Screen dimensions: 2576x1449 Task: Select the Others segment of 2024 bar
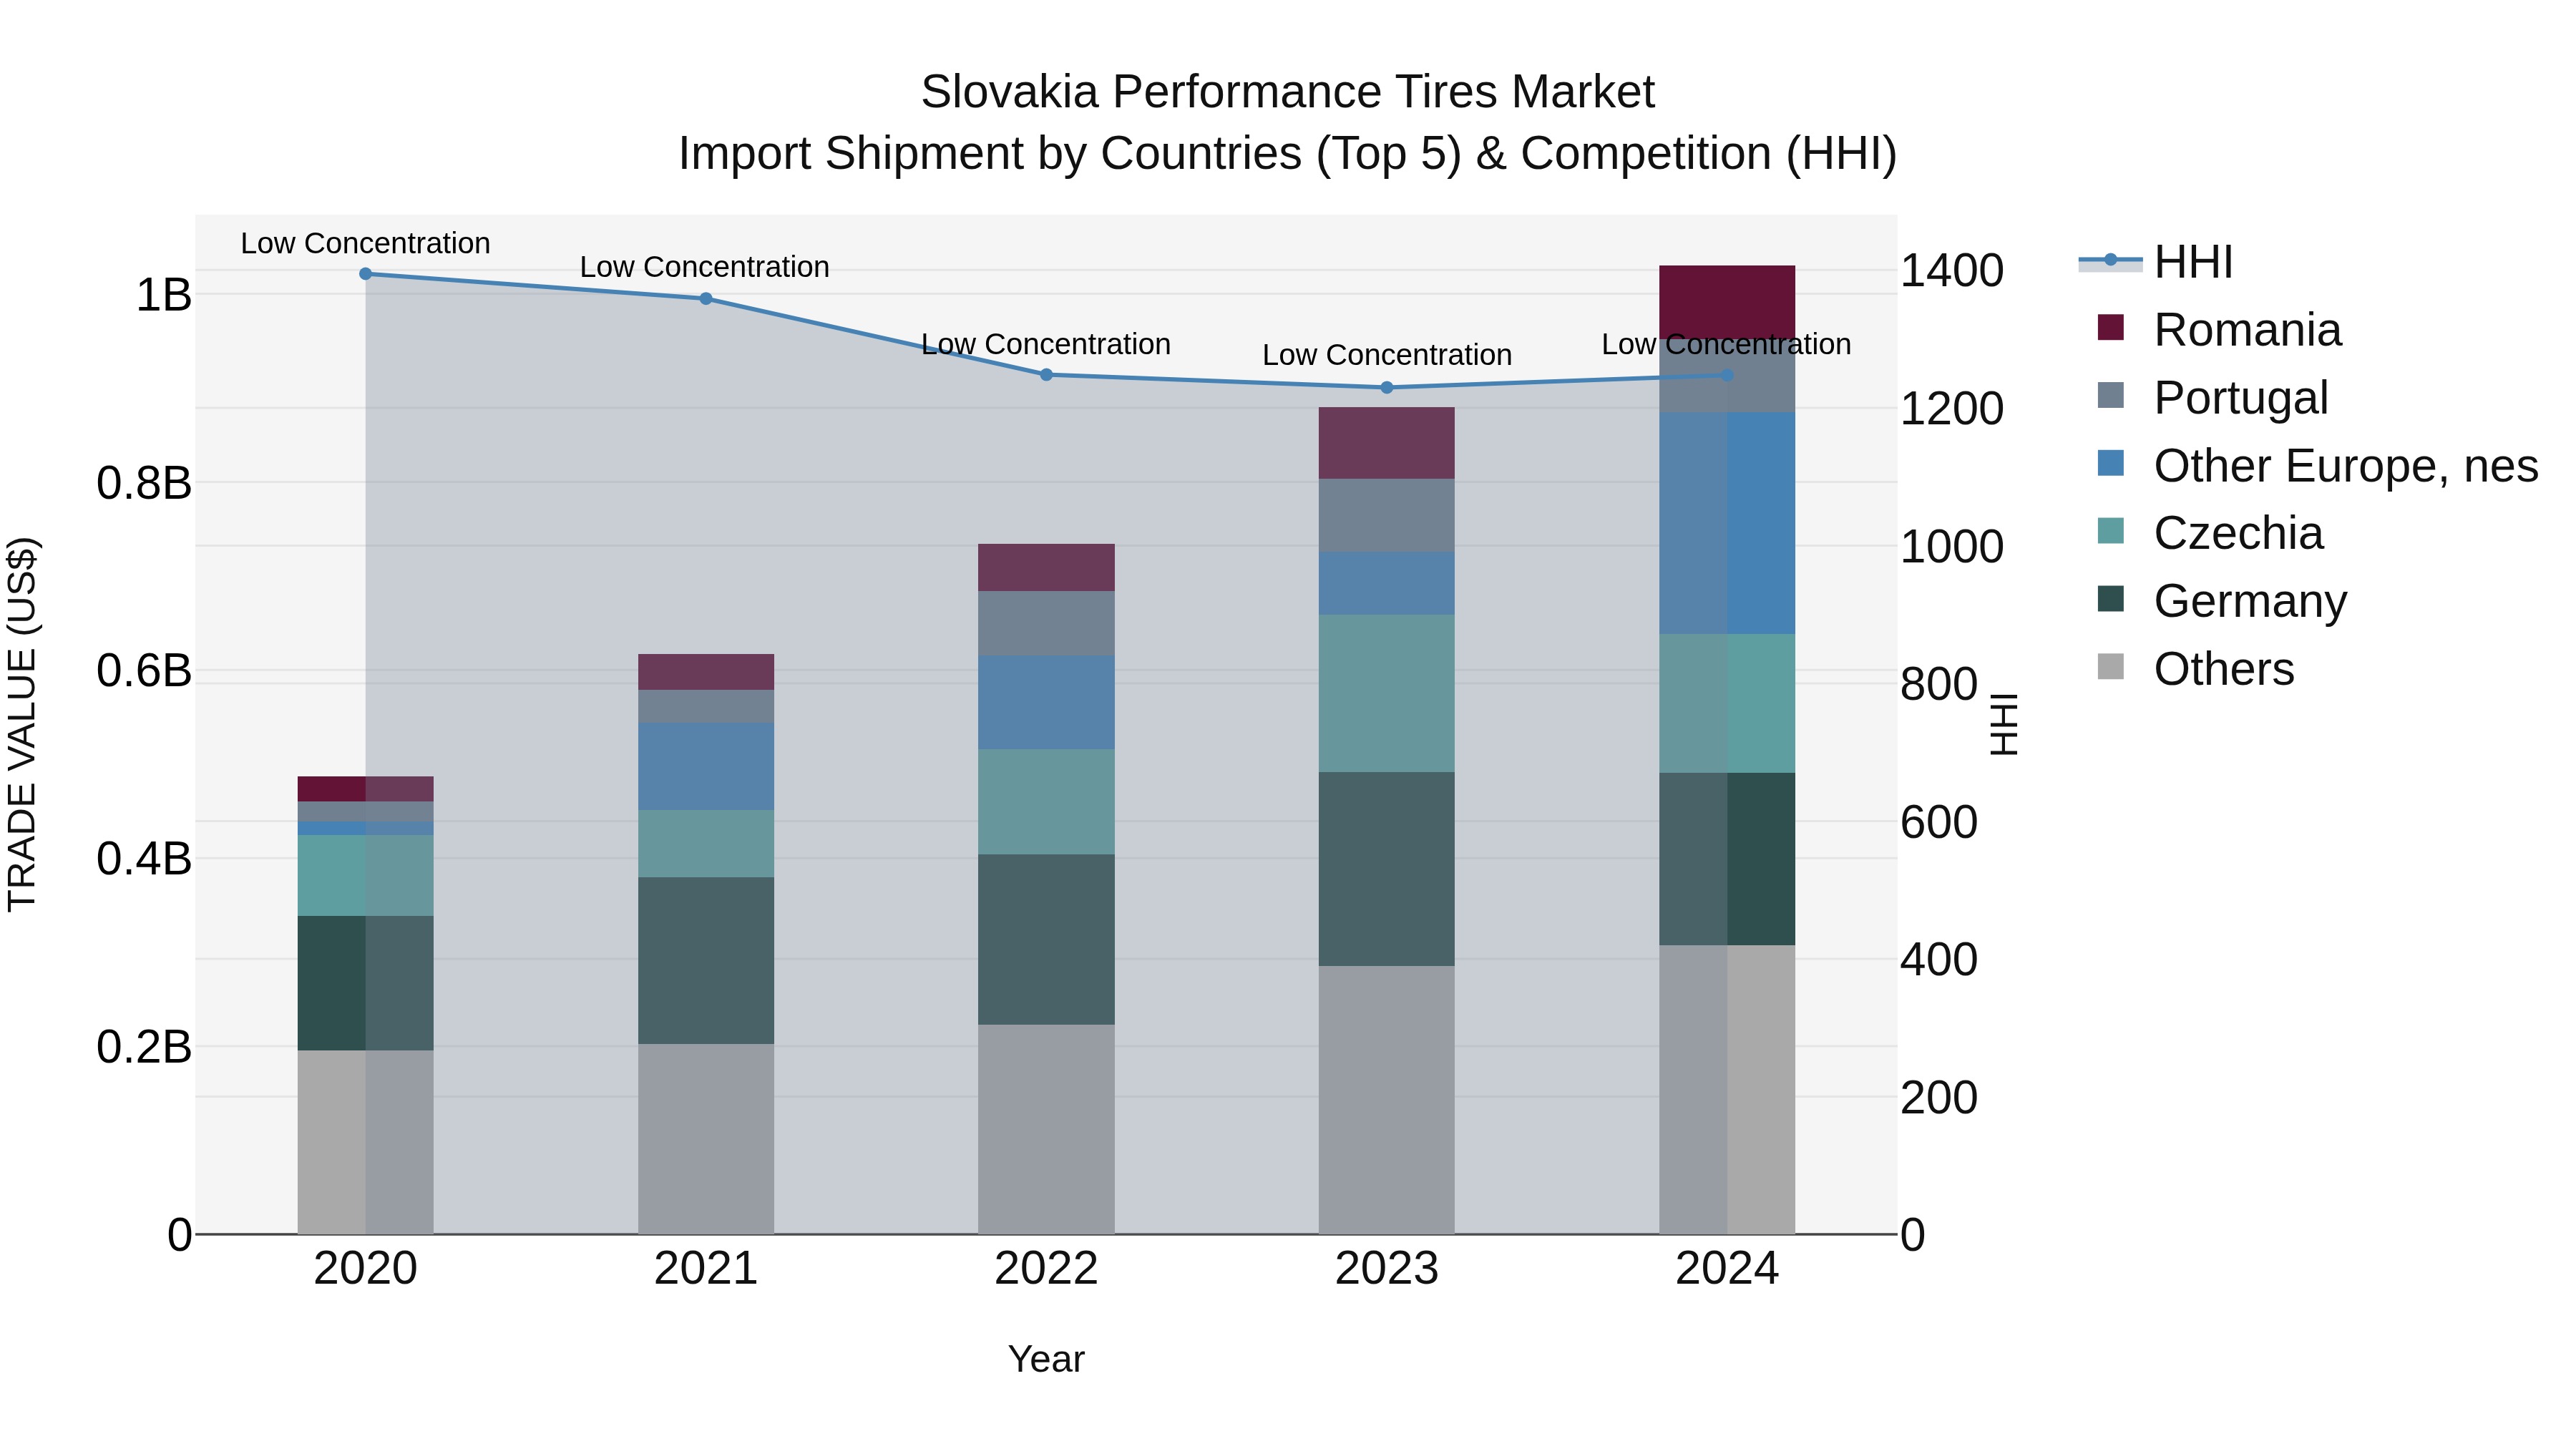(x=1727, y=1090)
